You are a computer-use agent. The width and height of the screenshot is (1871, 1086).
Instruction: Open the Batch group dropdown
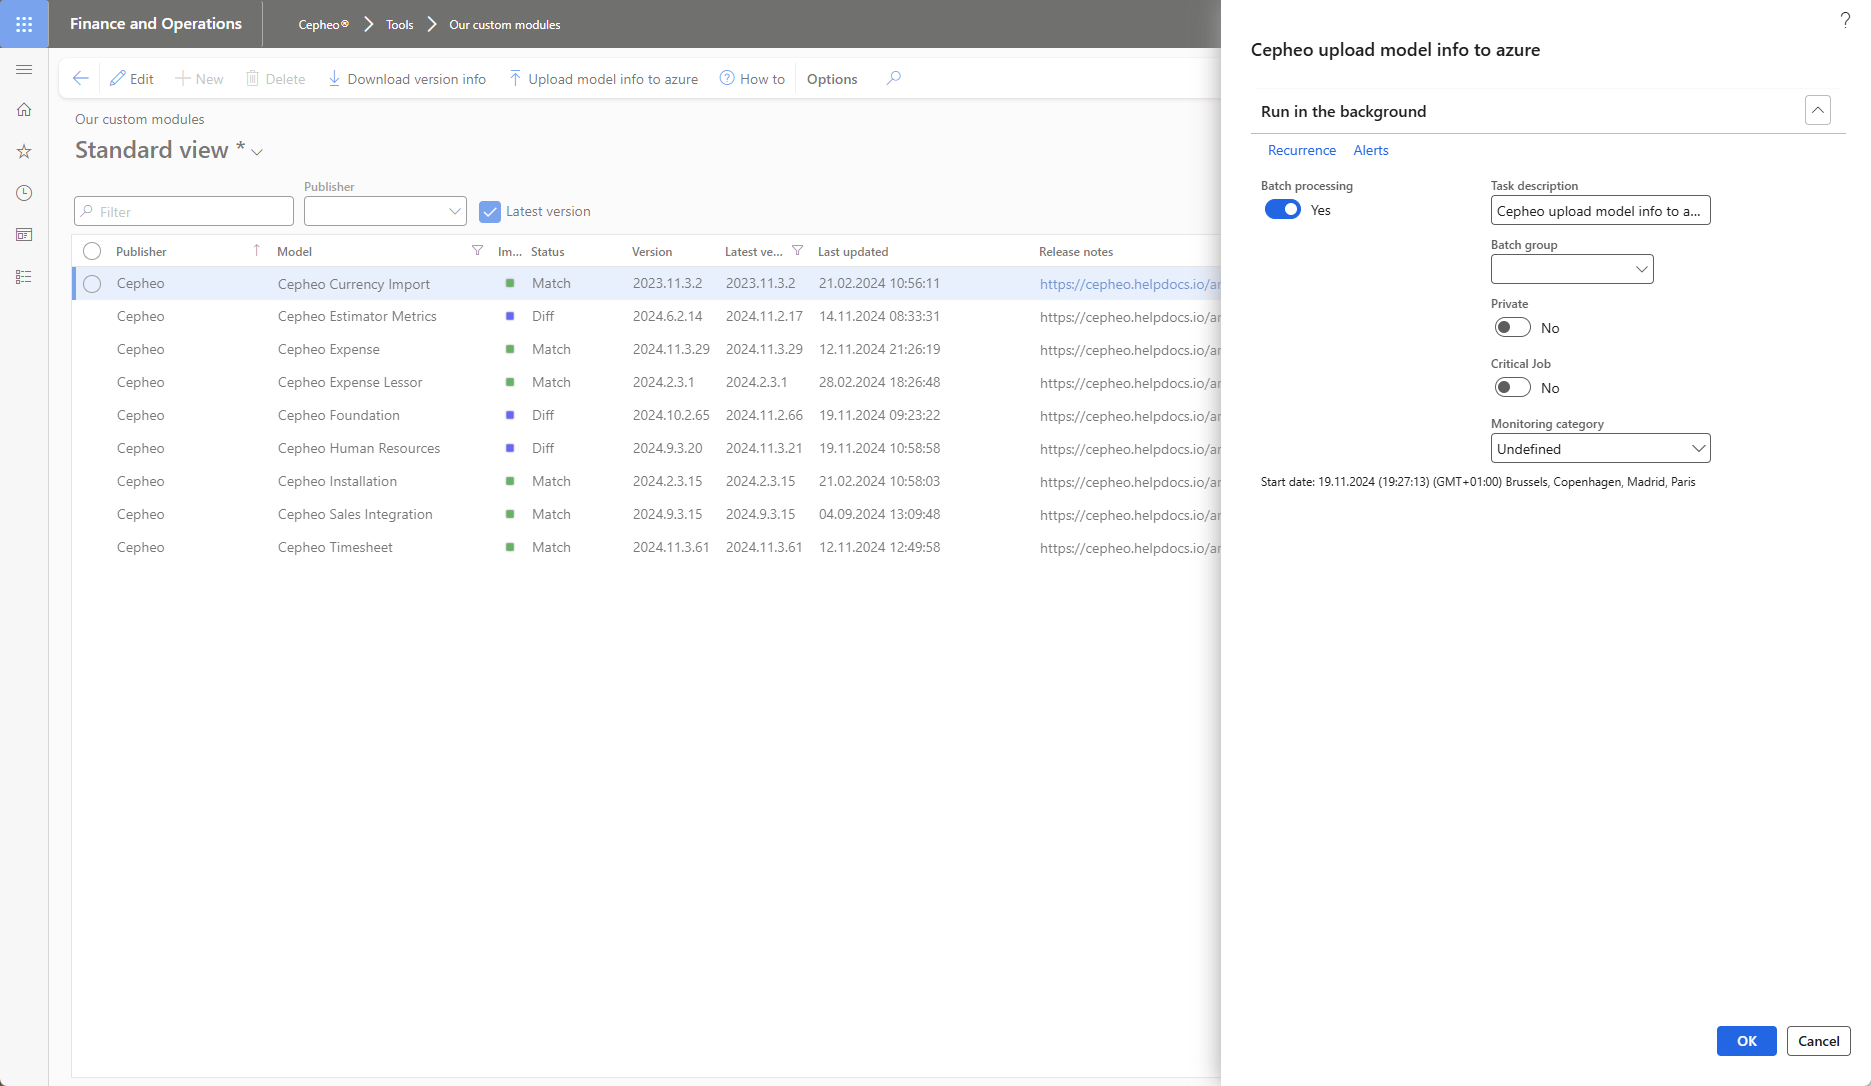coord(1572,269)
